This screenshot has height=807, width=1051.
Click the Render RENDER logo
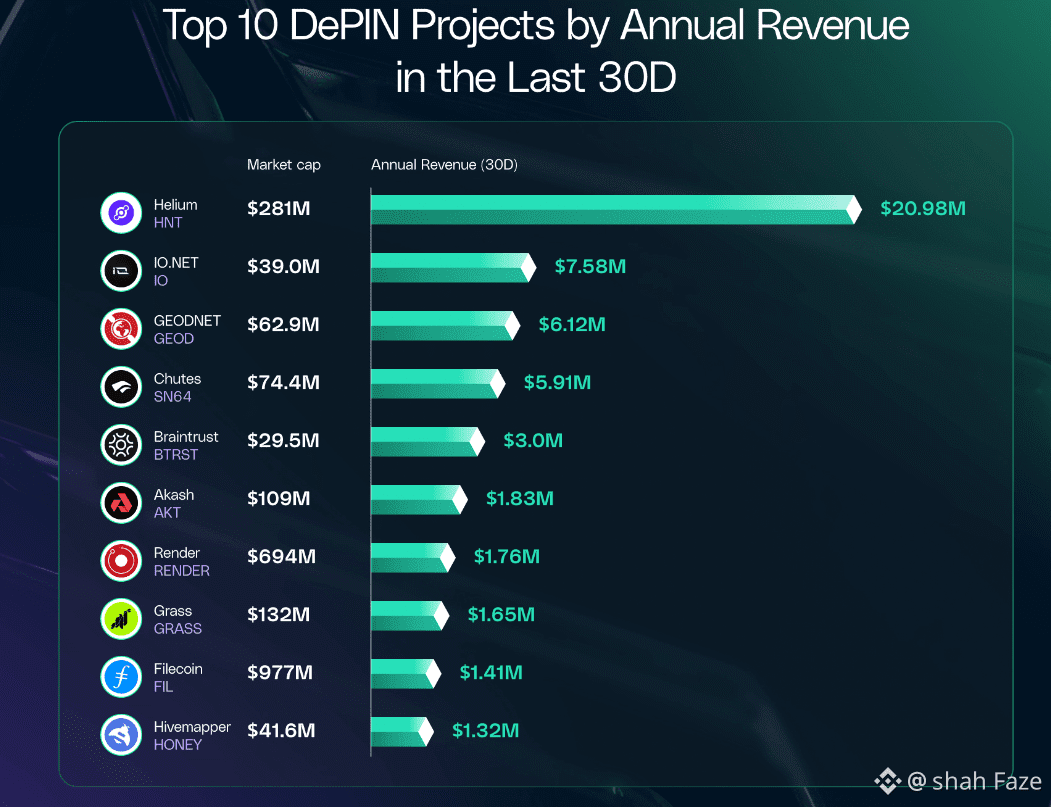point(120,561)
